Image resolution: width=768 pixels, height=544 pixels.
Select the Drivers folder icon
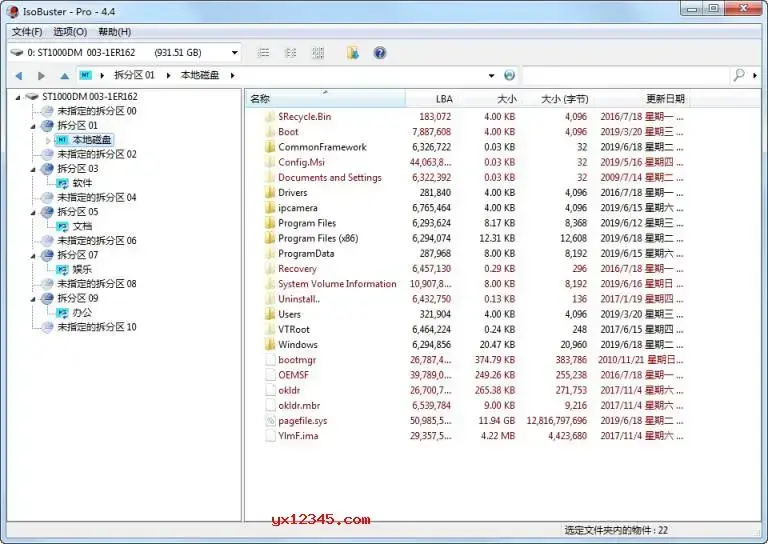tap(270, 192)
